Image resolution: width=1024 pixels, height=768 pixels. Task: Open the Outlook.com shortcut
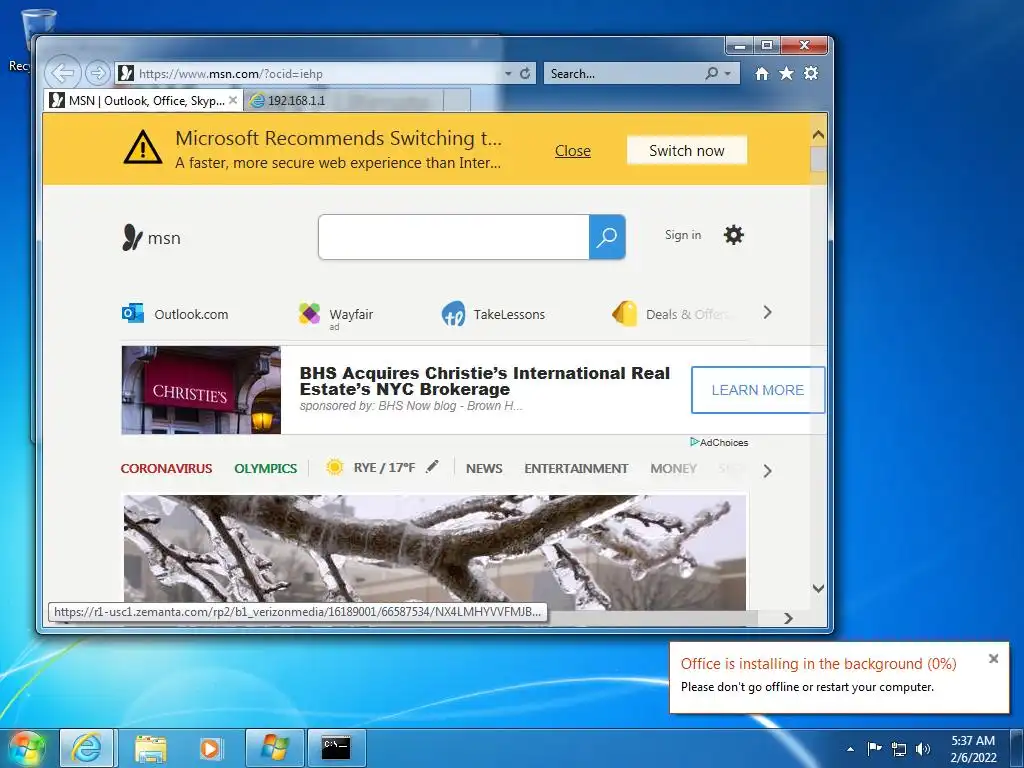[x=175, y=314]
